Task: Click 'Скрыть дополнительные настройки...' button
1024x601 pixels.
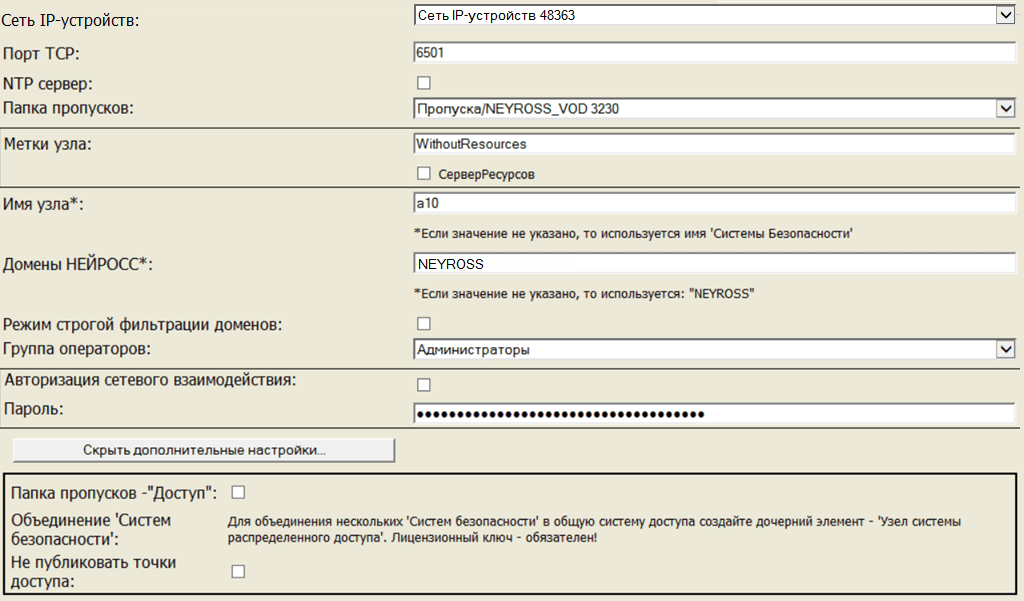Action: [204, 450]
